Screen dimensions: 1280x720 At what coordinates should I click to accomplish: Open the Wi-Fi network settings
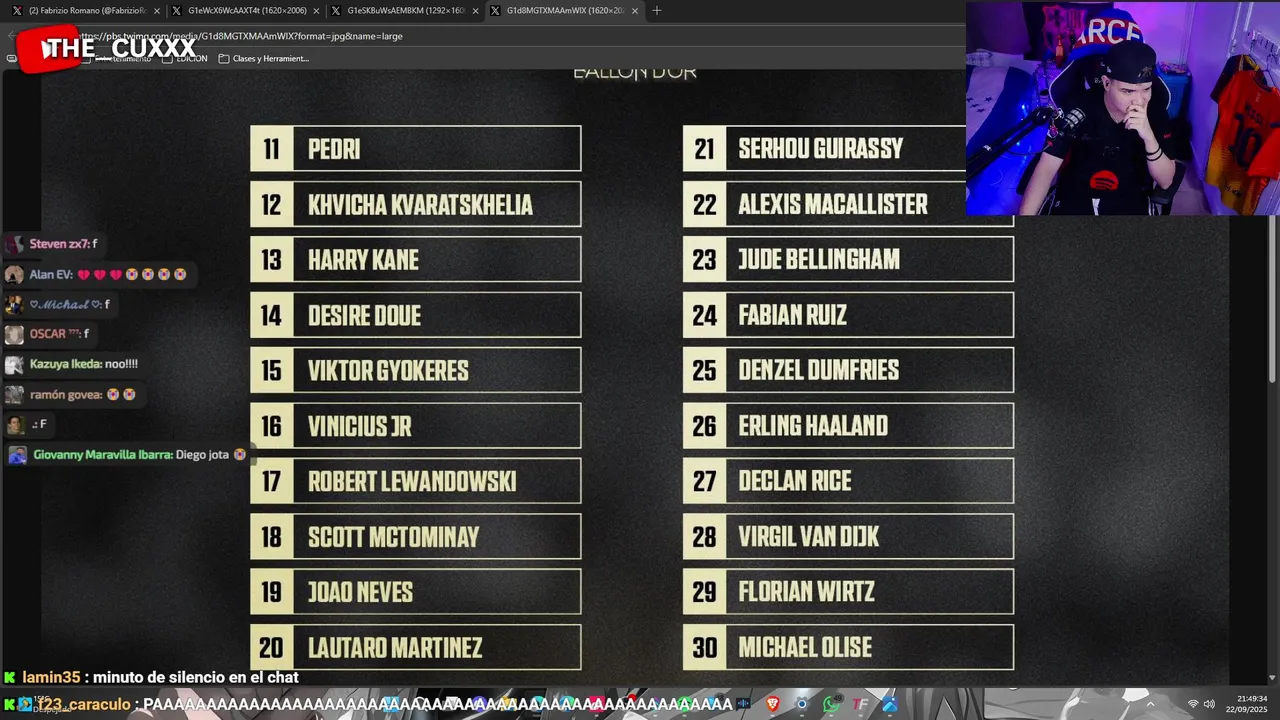[1192, 704]
